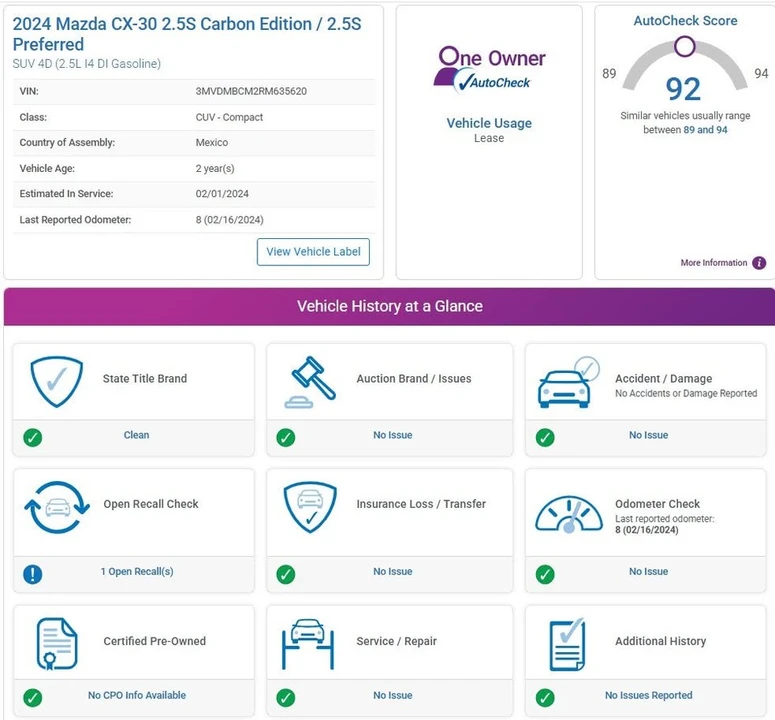Open No Issue link under Odometer Check

pyautogui.click(x=648, y=571)
